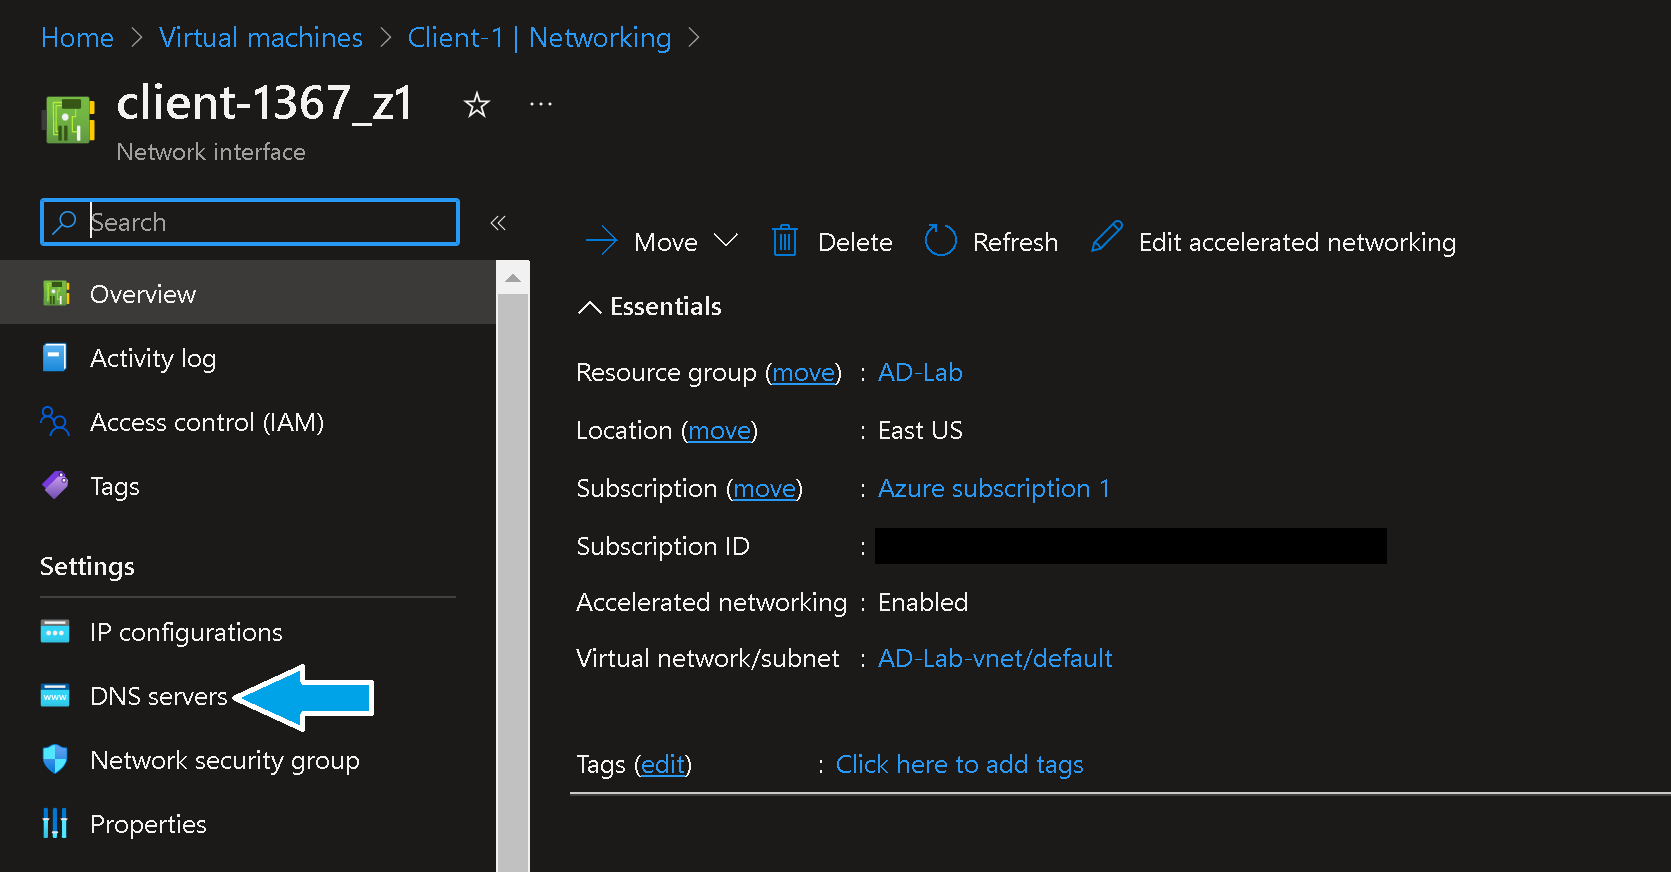1671x872 pixels.
Task: Click the Access control (IAM) people icon
Action: tap(55, 422)
